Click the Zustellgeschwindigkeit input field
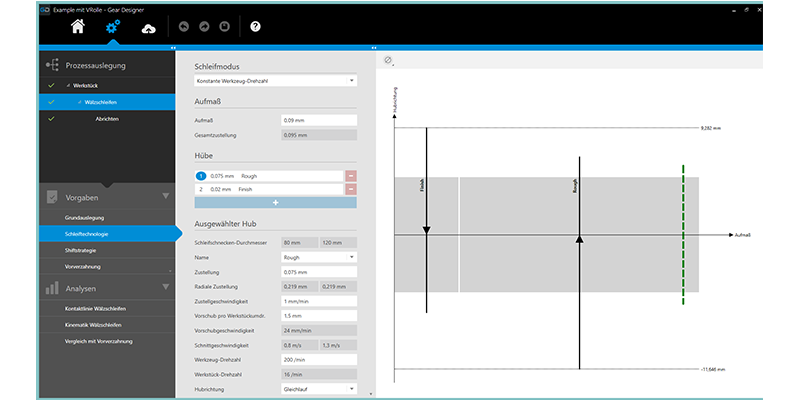 pos(319,301)
